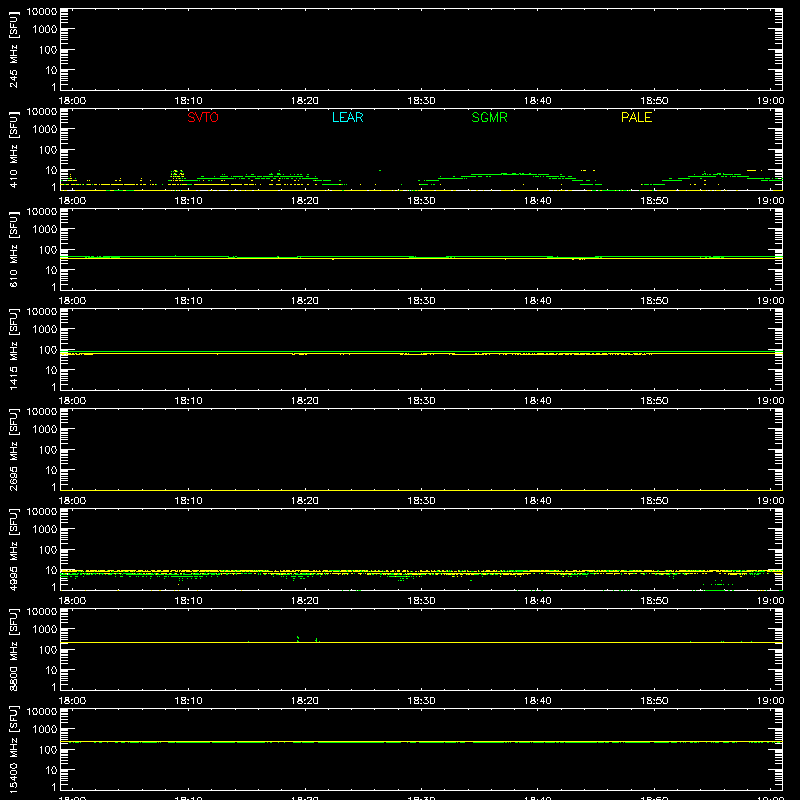Viewport: 800px width, 800px height.
Task: Click the red SVTO station label
Action: point(203,117)
